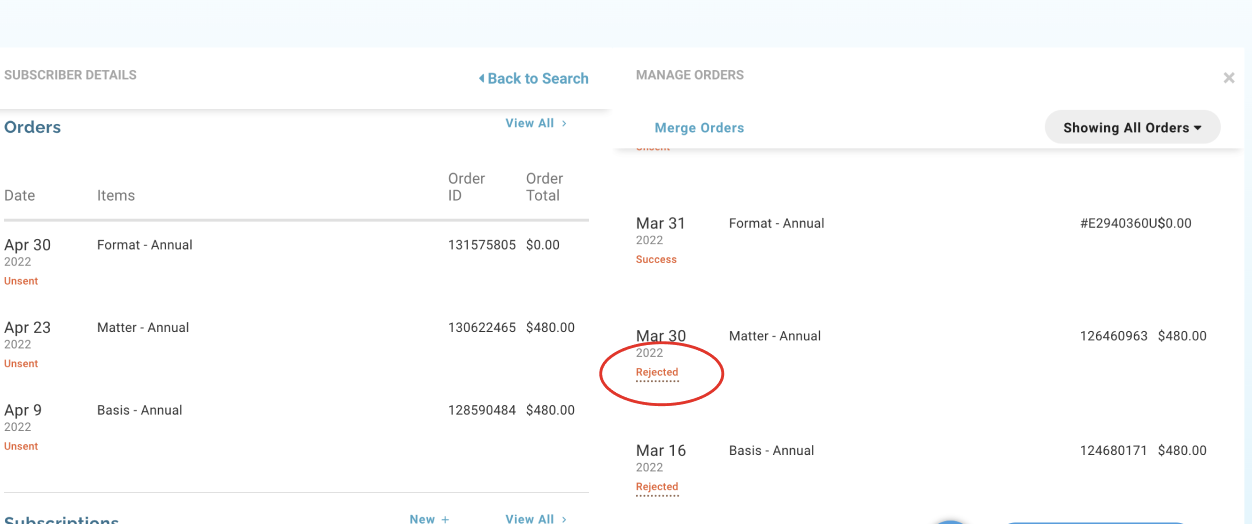The height and width of the screenshot is (524, 1252).
Task: Open the Showing All Orders dropdown
Action: pyautogui.click(x=1132, y=128)
